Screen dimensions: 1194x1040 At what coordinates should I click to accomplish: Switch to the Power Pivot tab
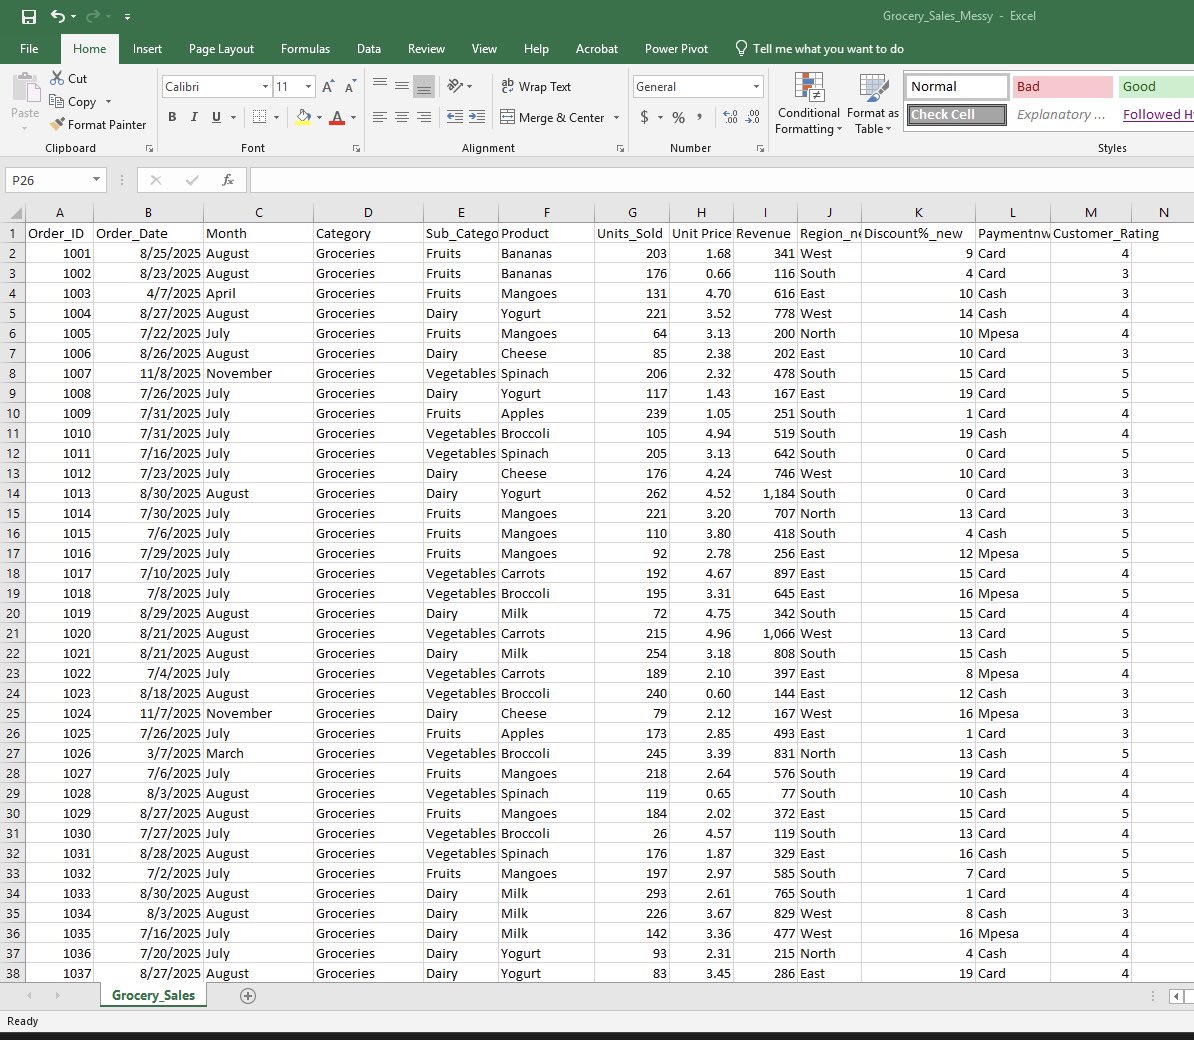(x=676, y=49)
